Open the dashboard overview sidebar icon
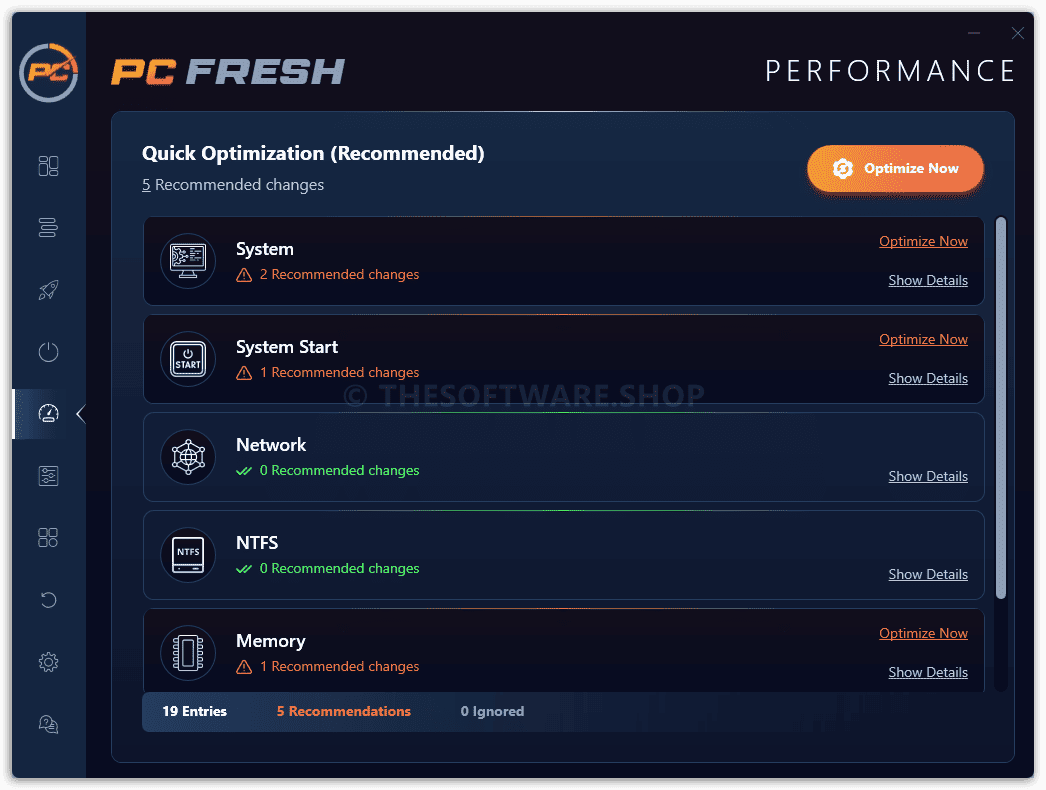The image size is (1046, 790). pyautogui.click(x=48, y=165)
